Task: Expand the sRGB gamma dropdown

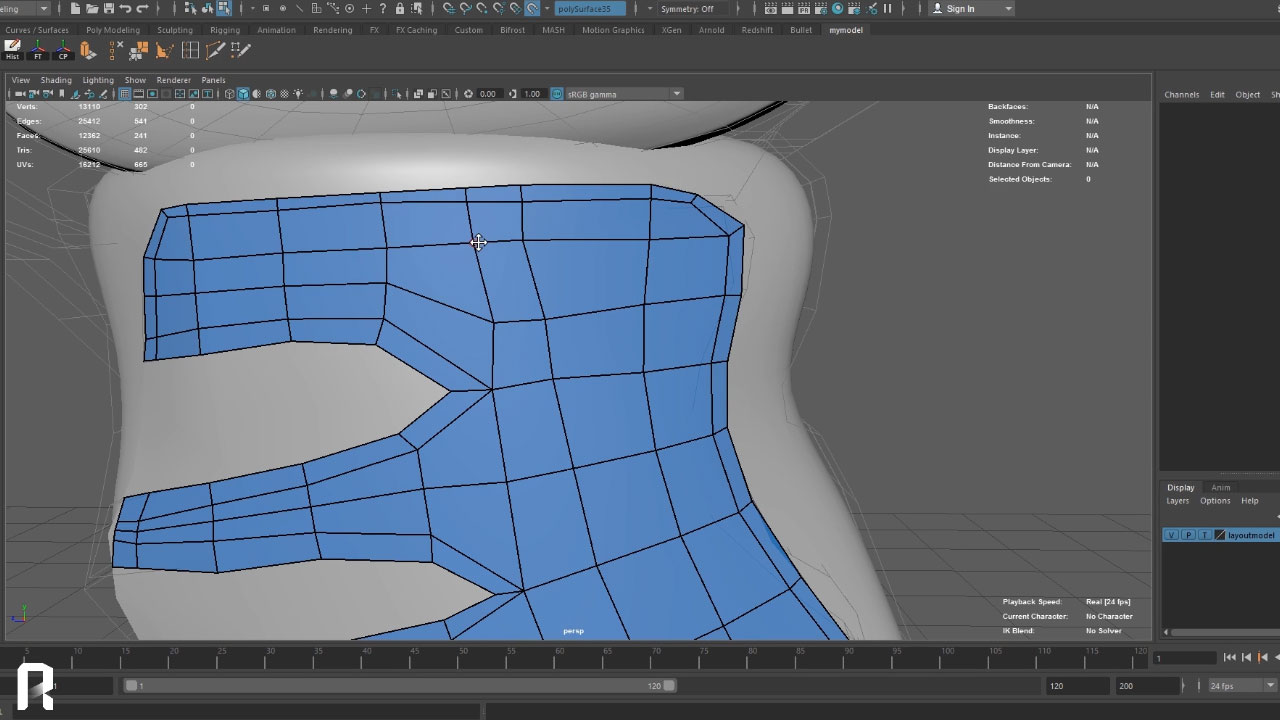Action: (676, 94)
